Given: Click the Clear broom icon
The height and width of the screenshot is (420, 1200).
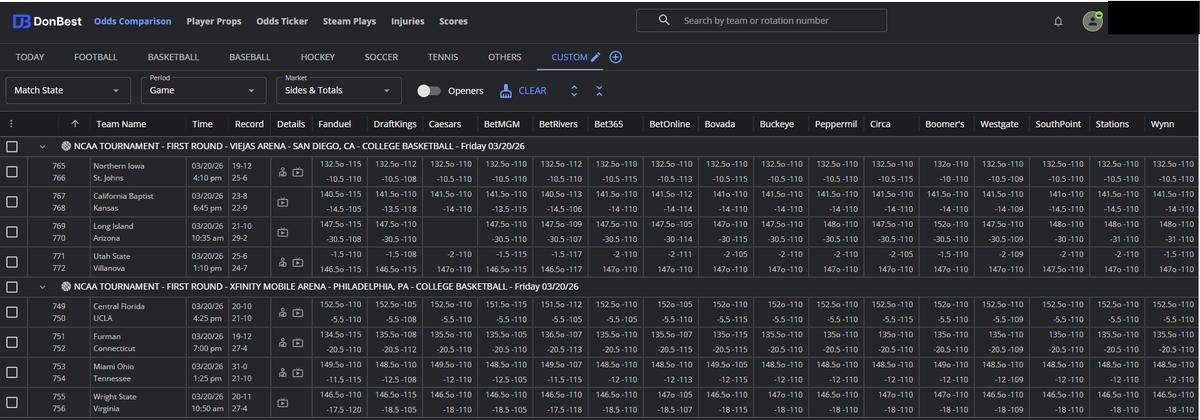Looking at the screenshot, I should tap(506, 90).
